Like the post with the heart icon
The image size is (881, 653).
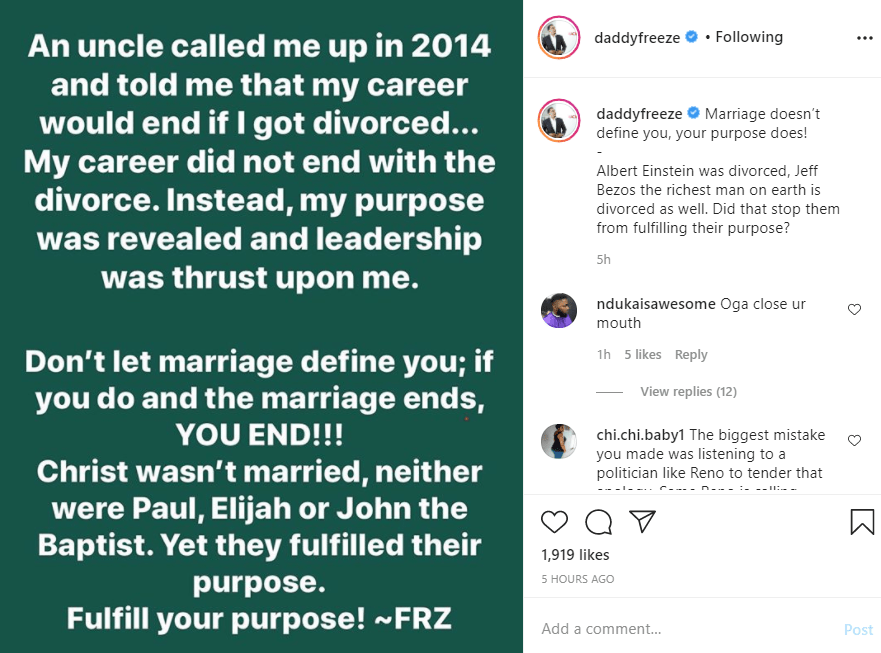coord(554,522)
